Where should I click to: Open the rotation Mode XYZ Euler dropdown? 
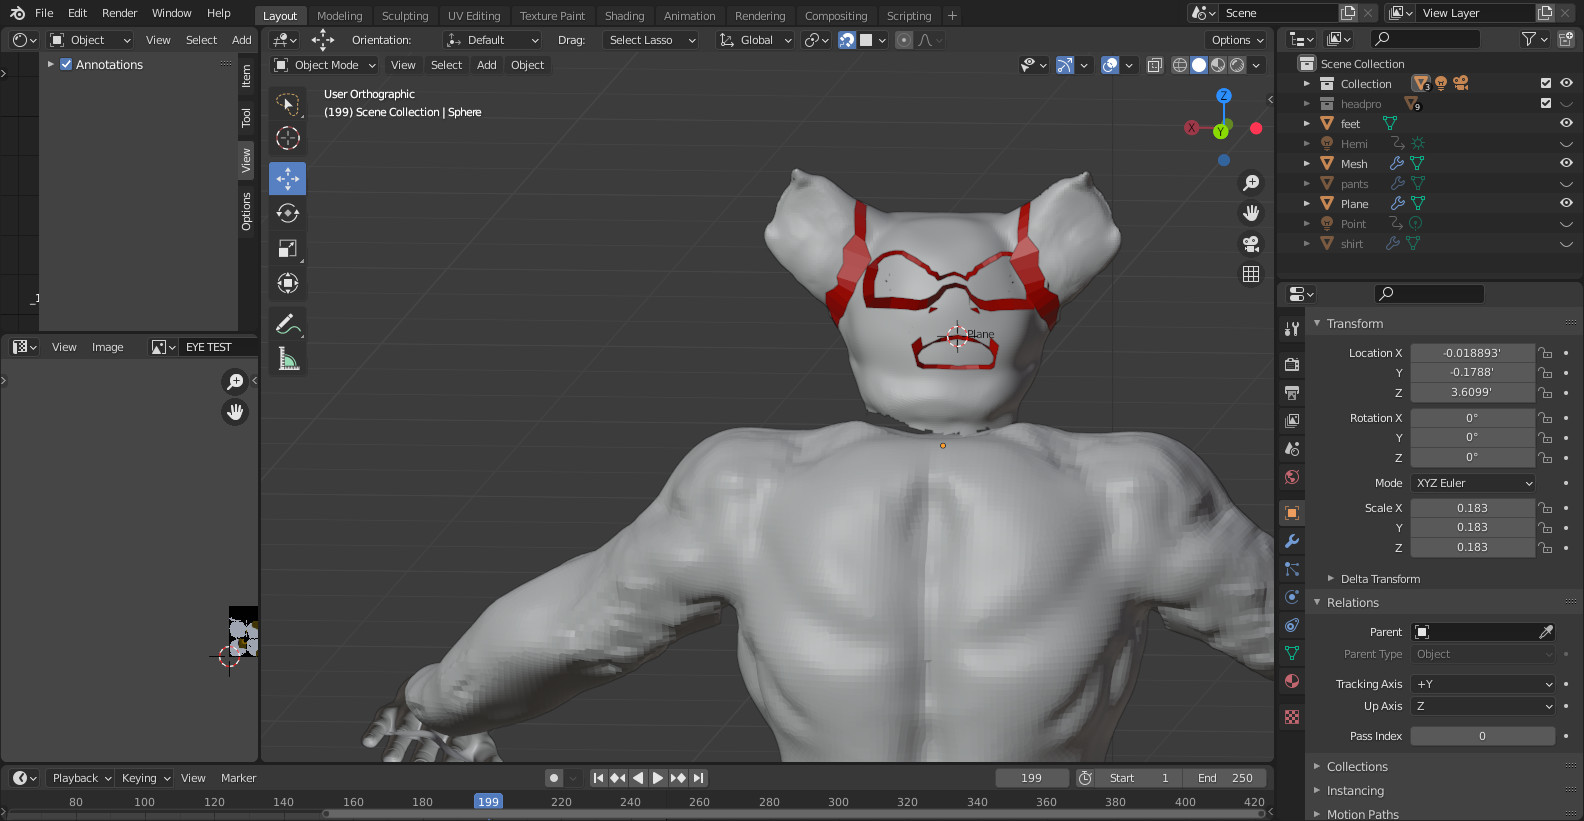tap(1473, 483)
